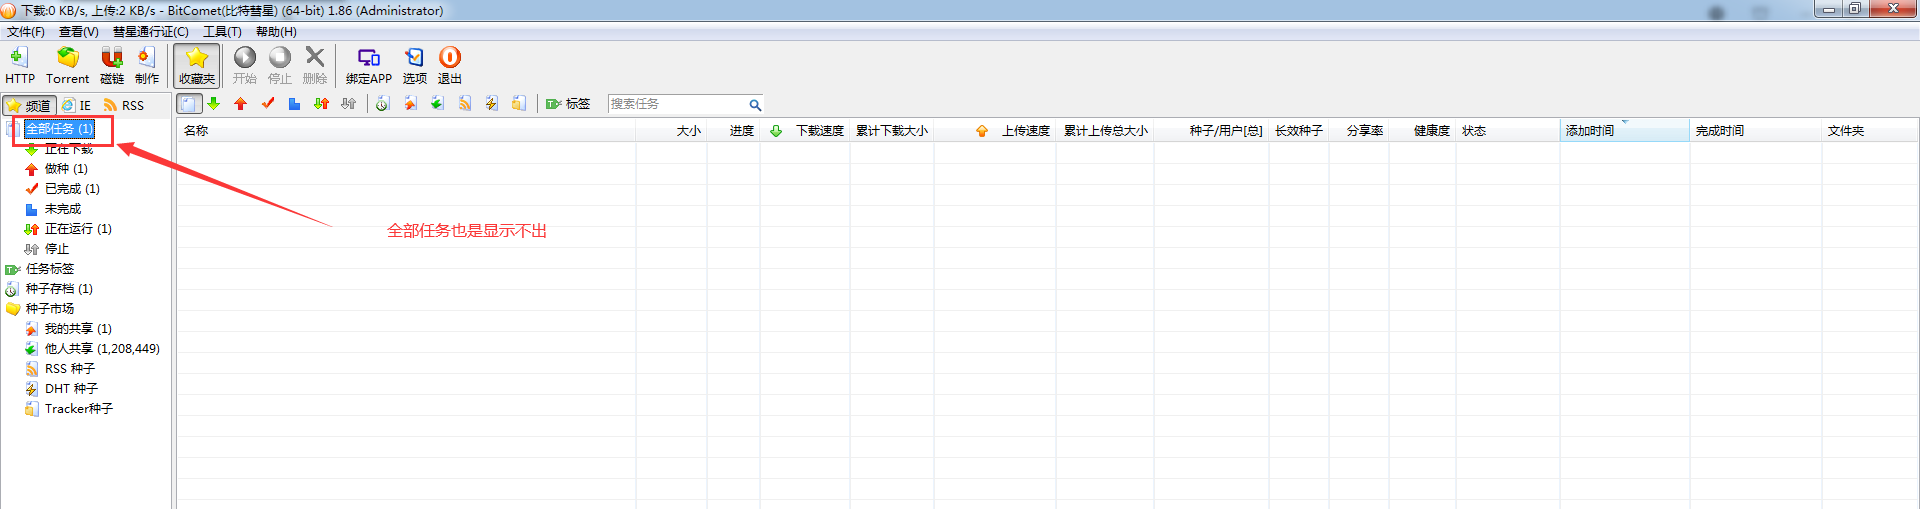Sort by 健康度 column header
This screenshot has width=1920, height=509.
pos(1423,131)
